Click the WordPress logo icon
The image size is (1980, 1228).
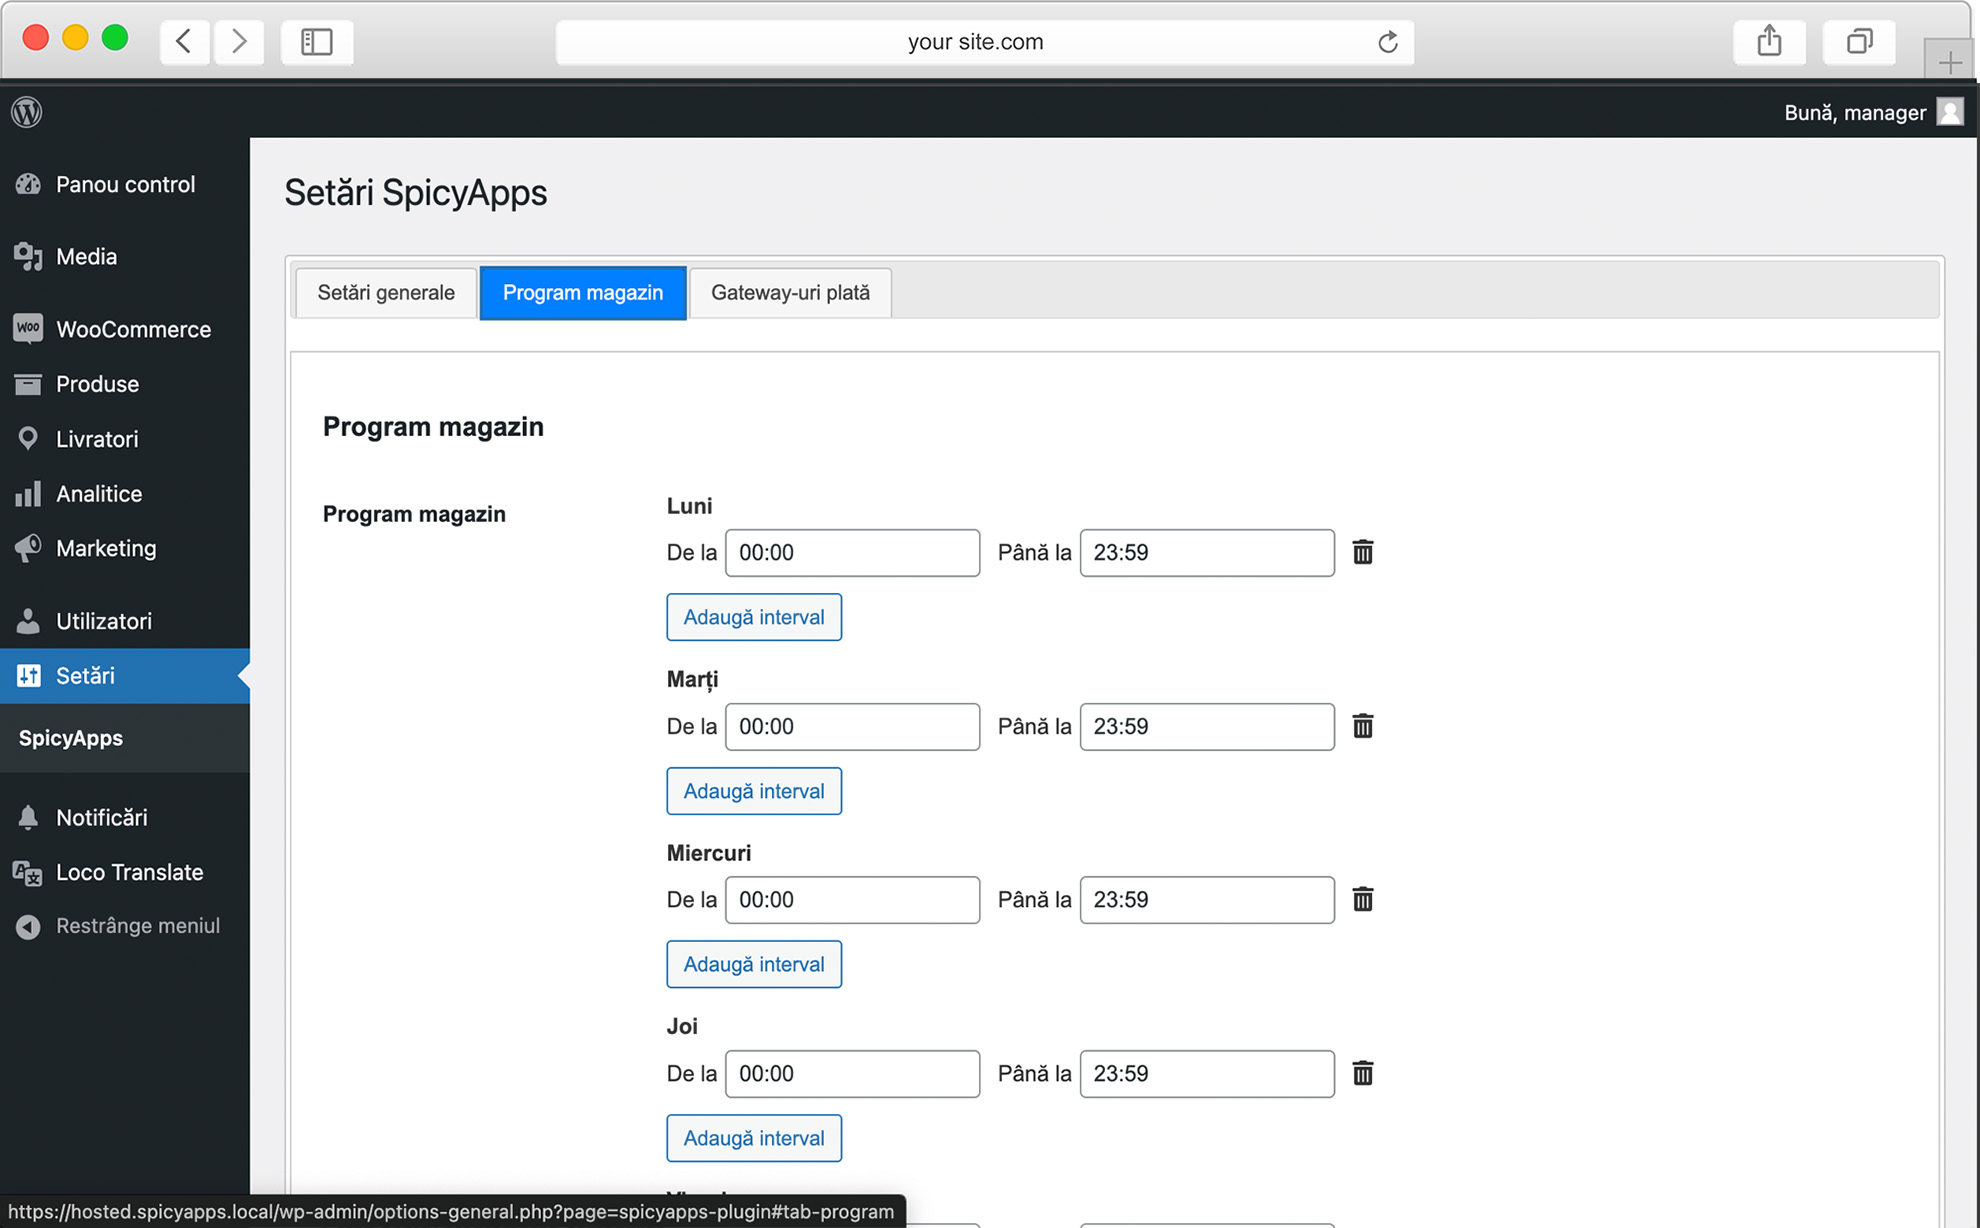[27, 111]
